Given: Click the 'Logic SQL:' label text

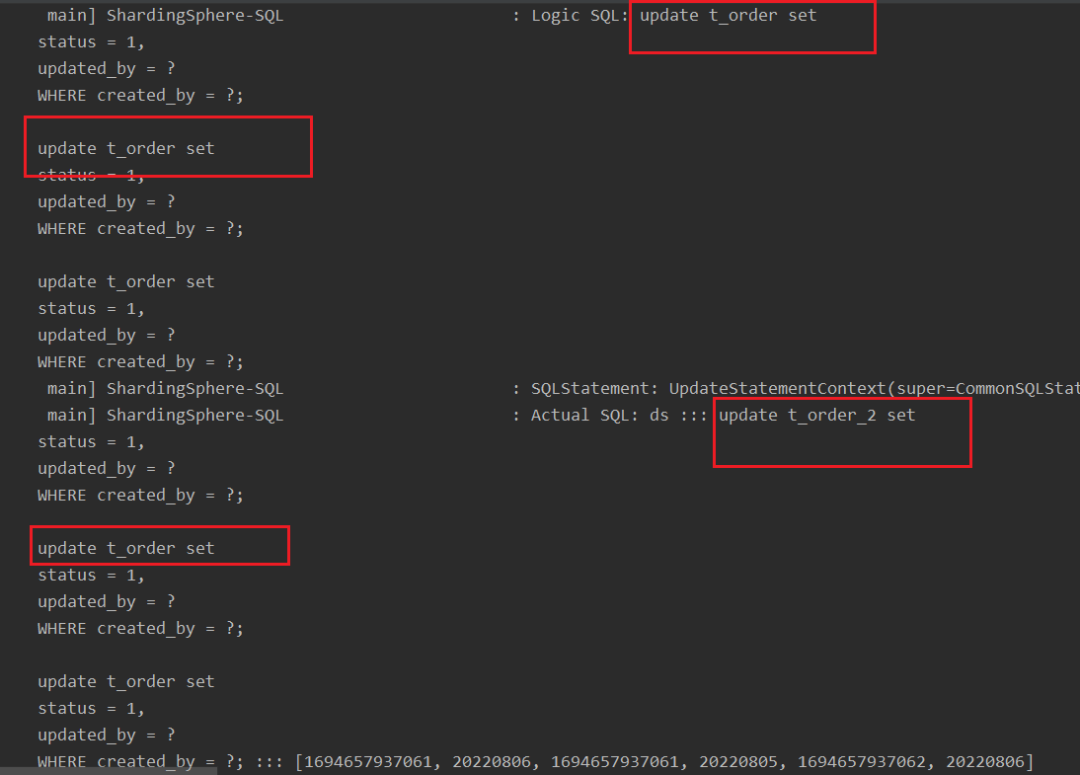Looking at the screenshot, I should pos(580,16).
